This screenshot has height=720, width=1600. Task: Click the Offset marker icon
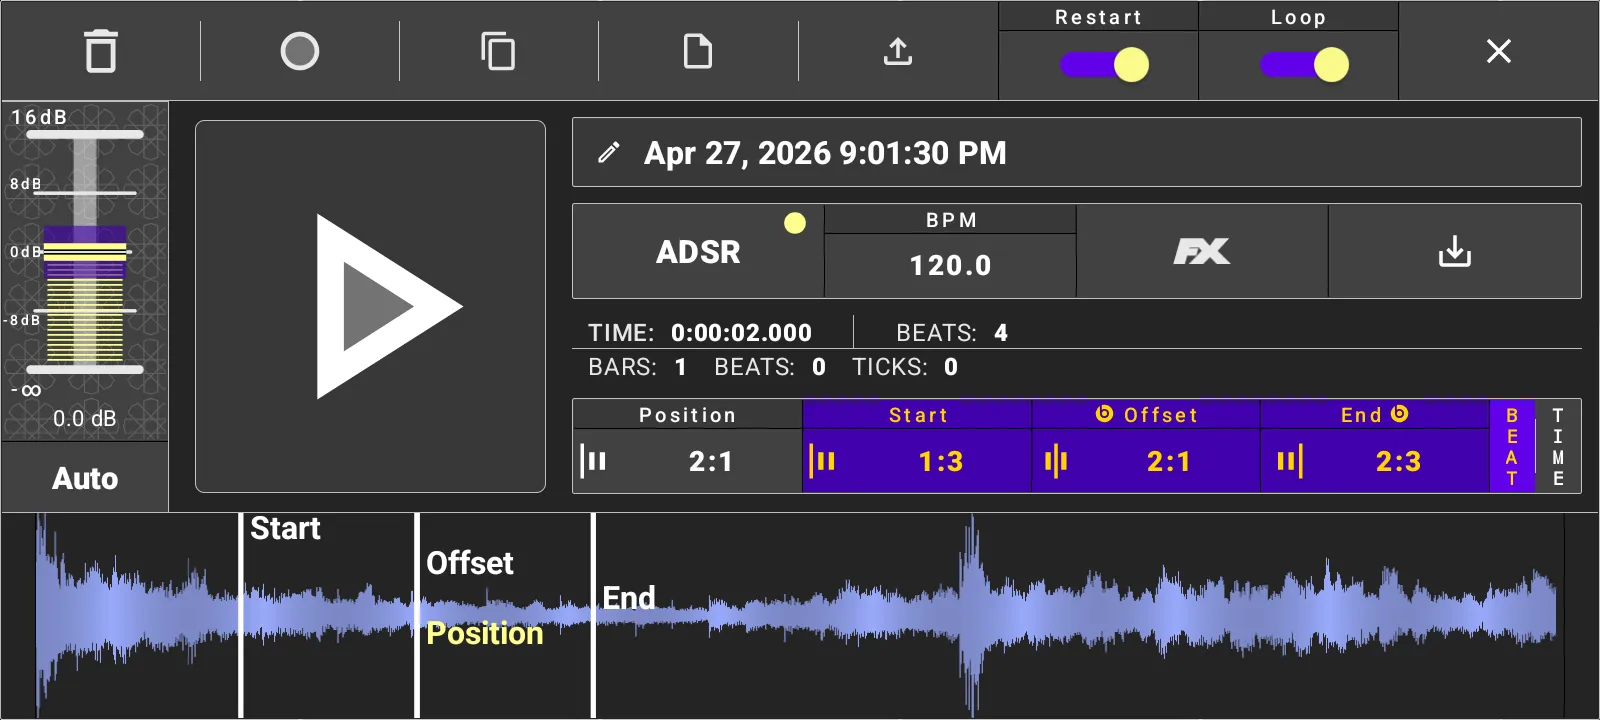[x=1056, y=461]
